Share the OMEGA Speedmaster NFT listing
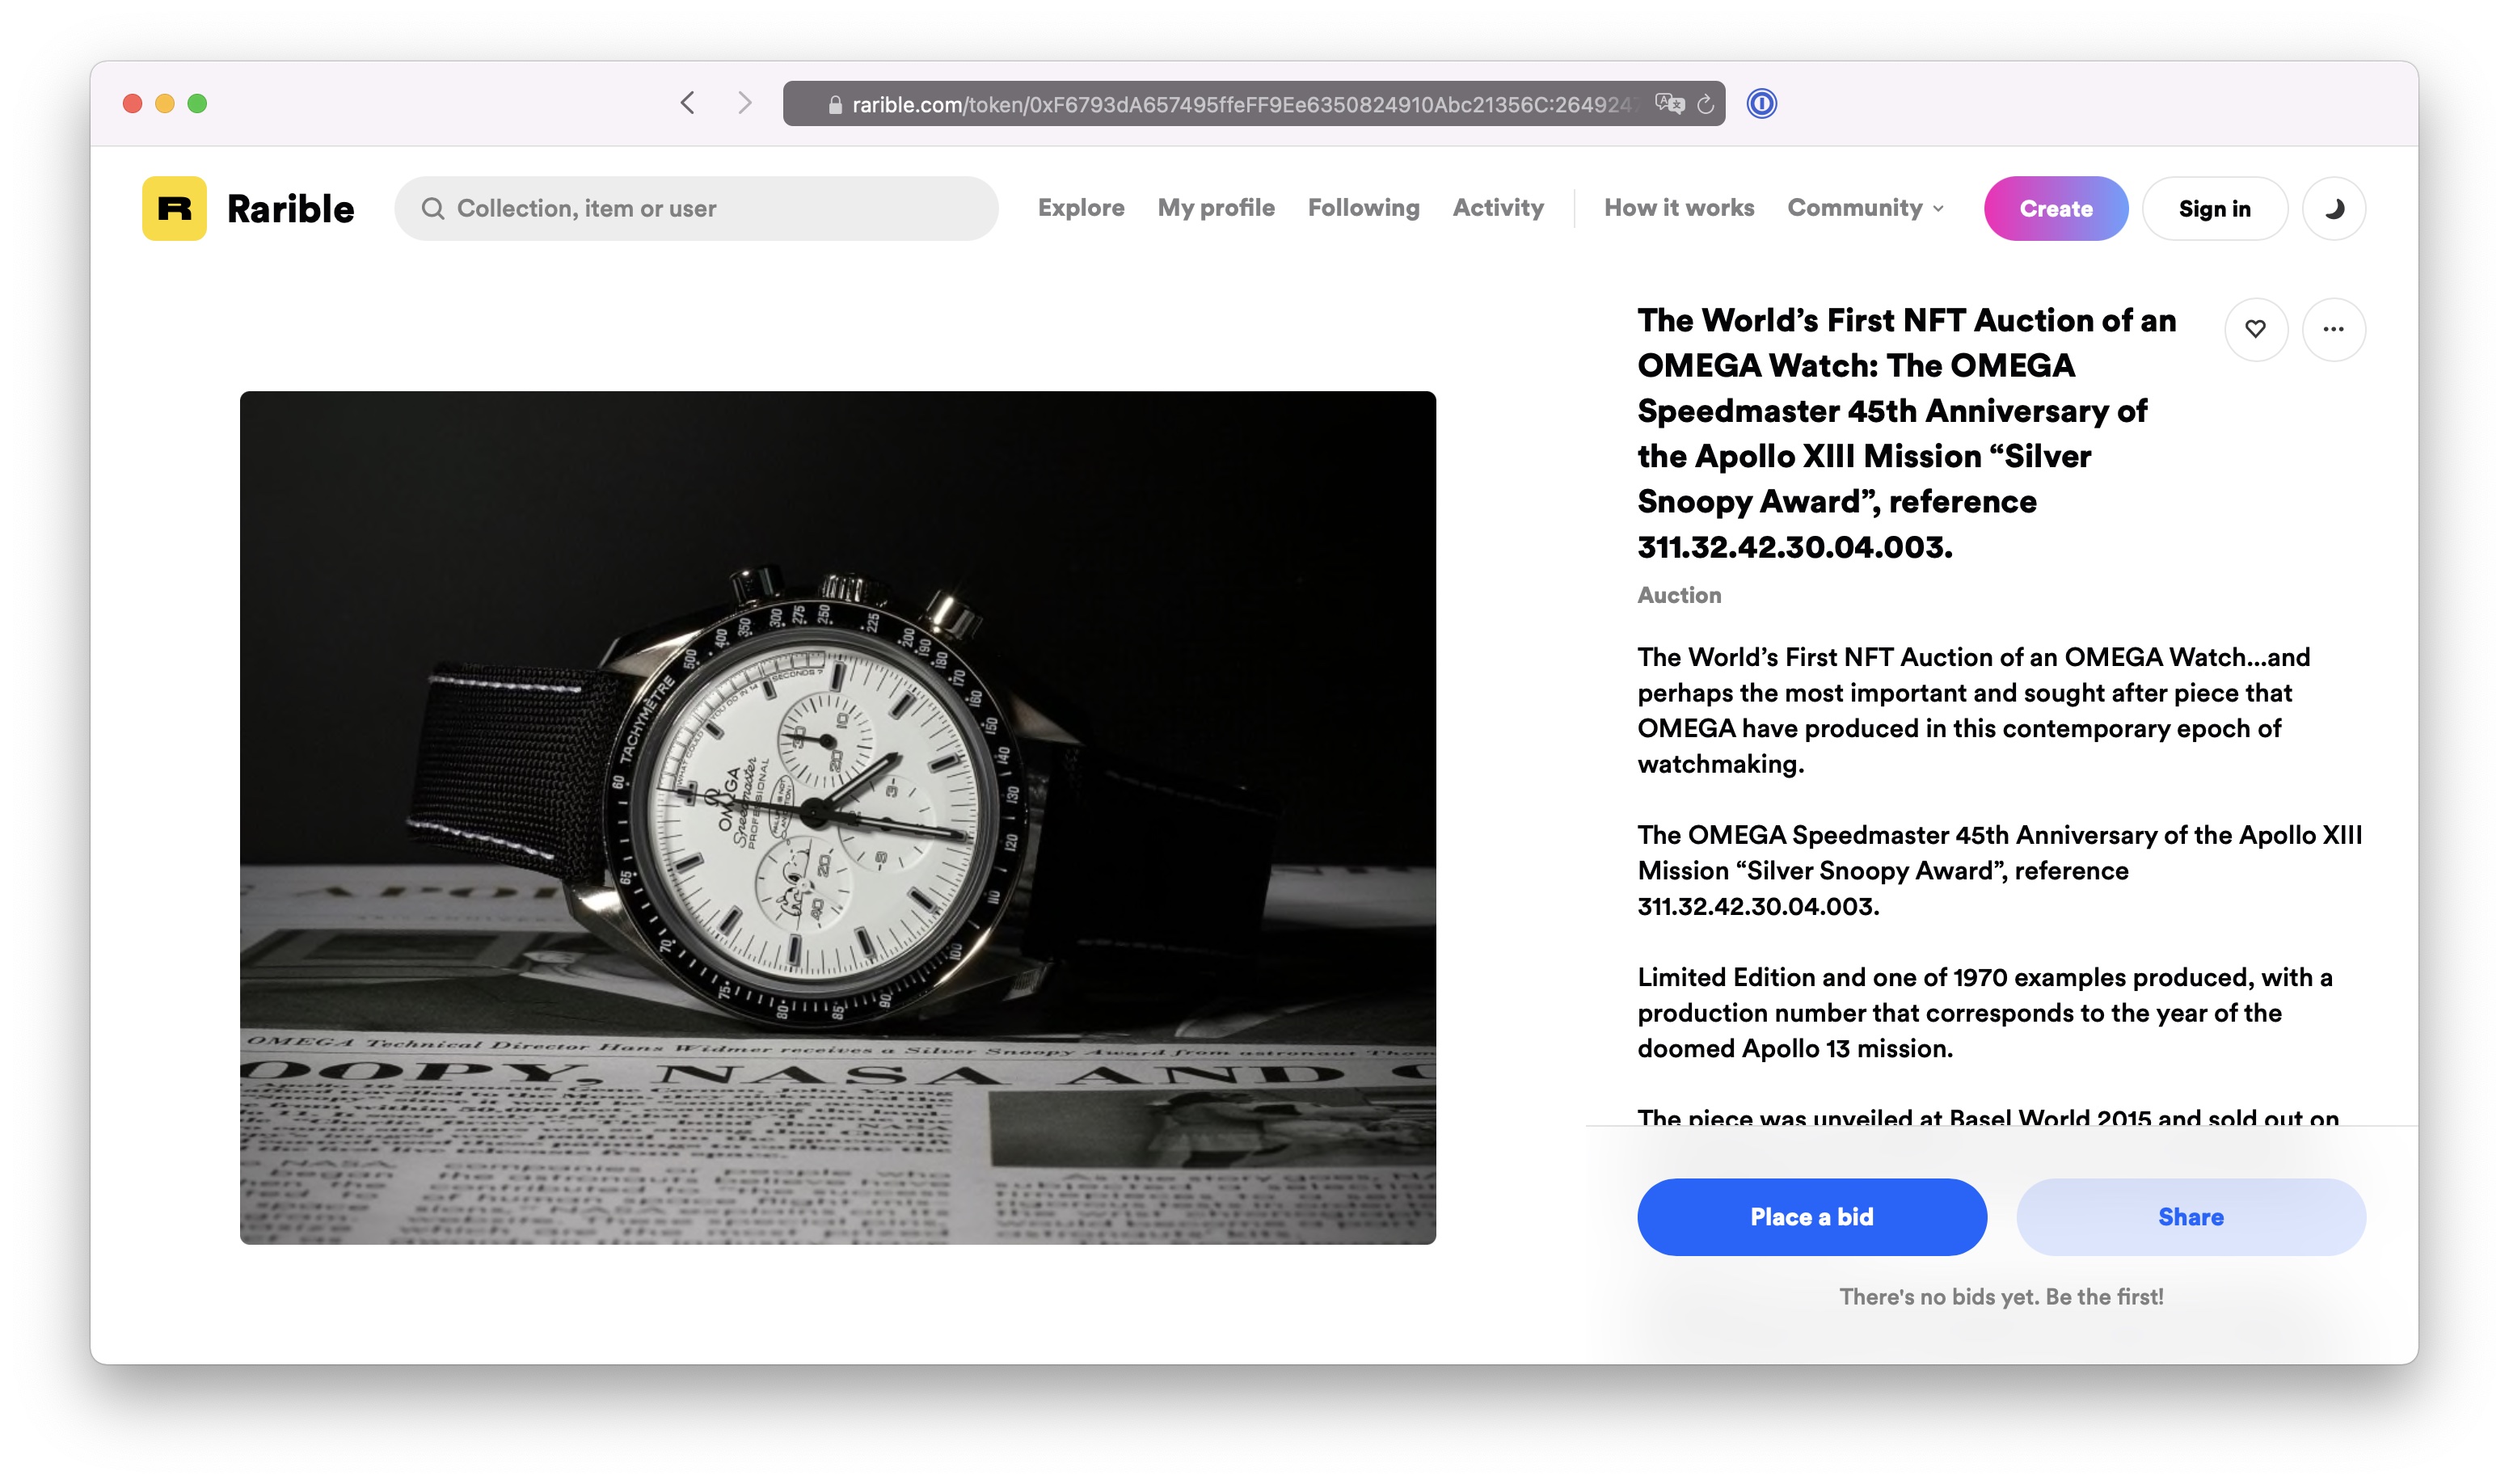 coord(2189,1217)
